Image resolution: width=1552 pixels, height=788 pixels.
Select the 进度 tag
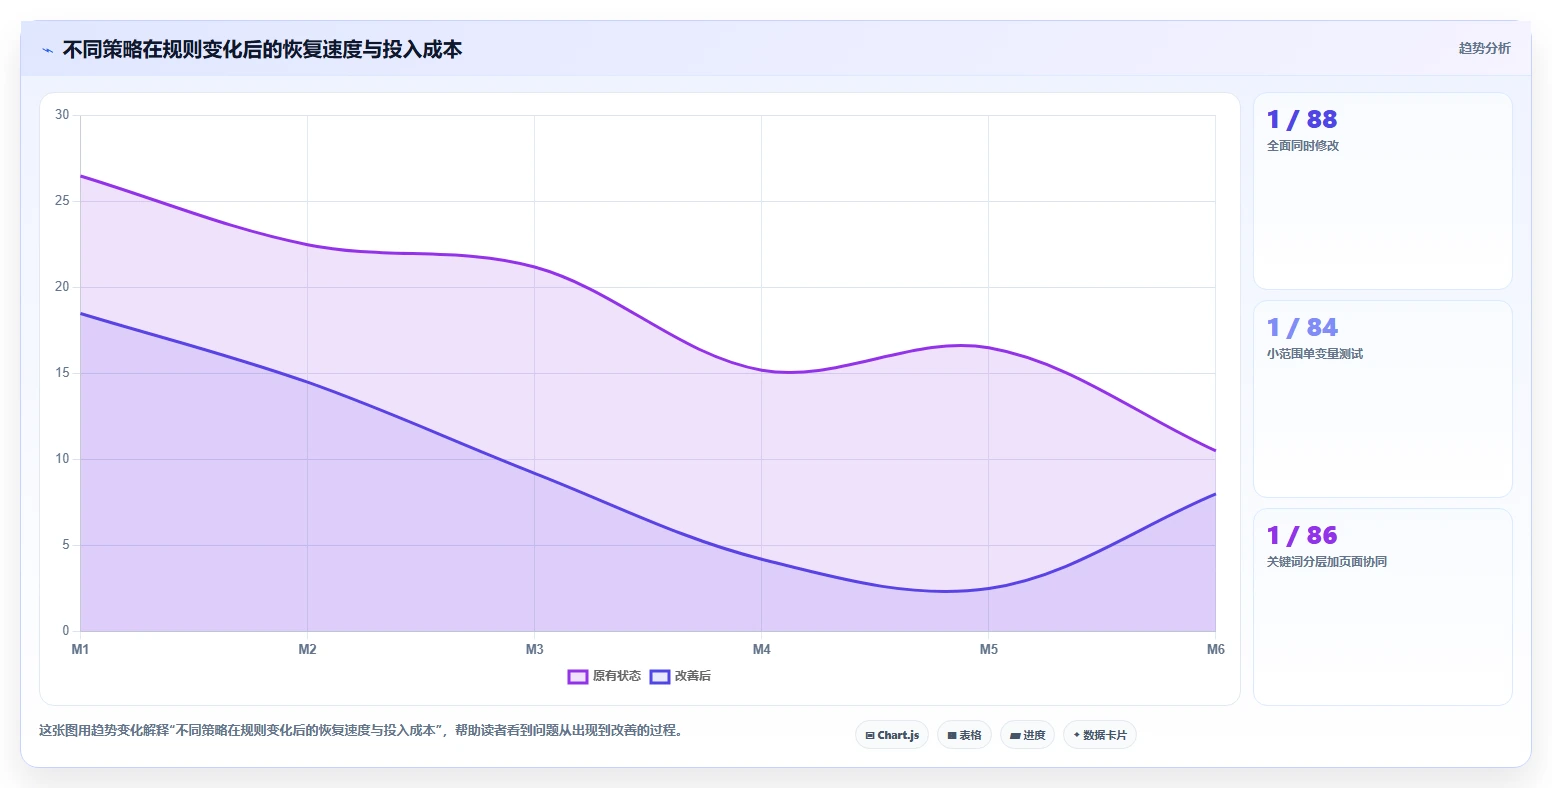pos(1027,735)
